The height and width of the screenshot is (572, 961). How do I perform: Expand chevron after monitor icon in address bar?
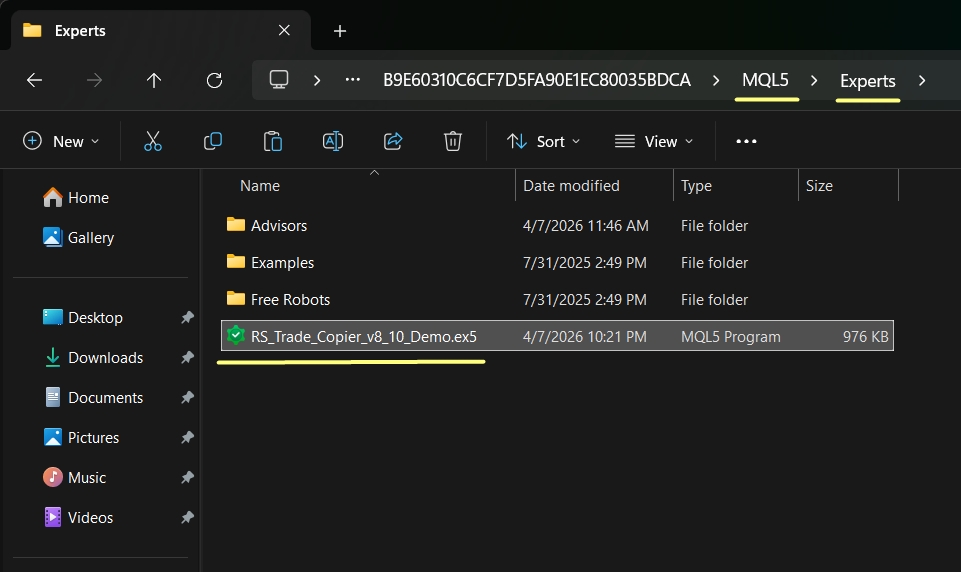tap(317, 80)
